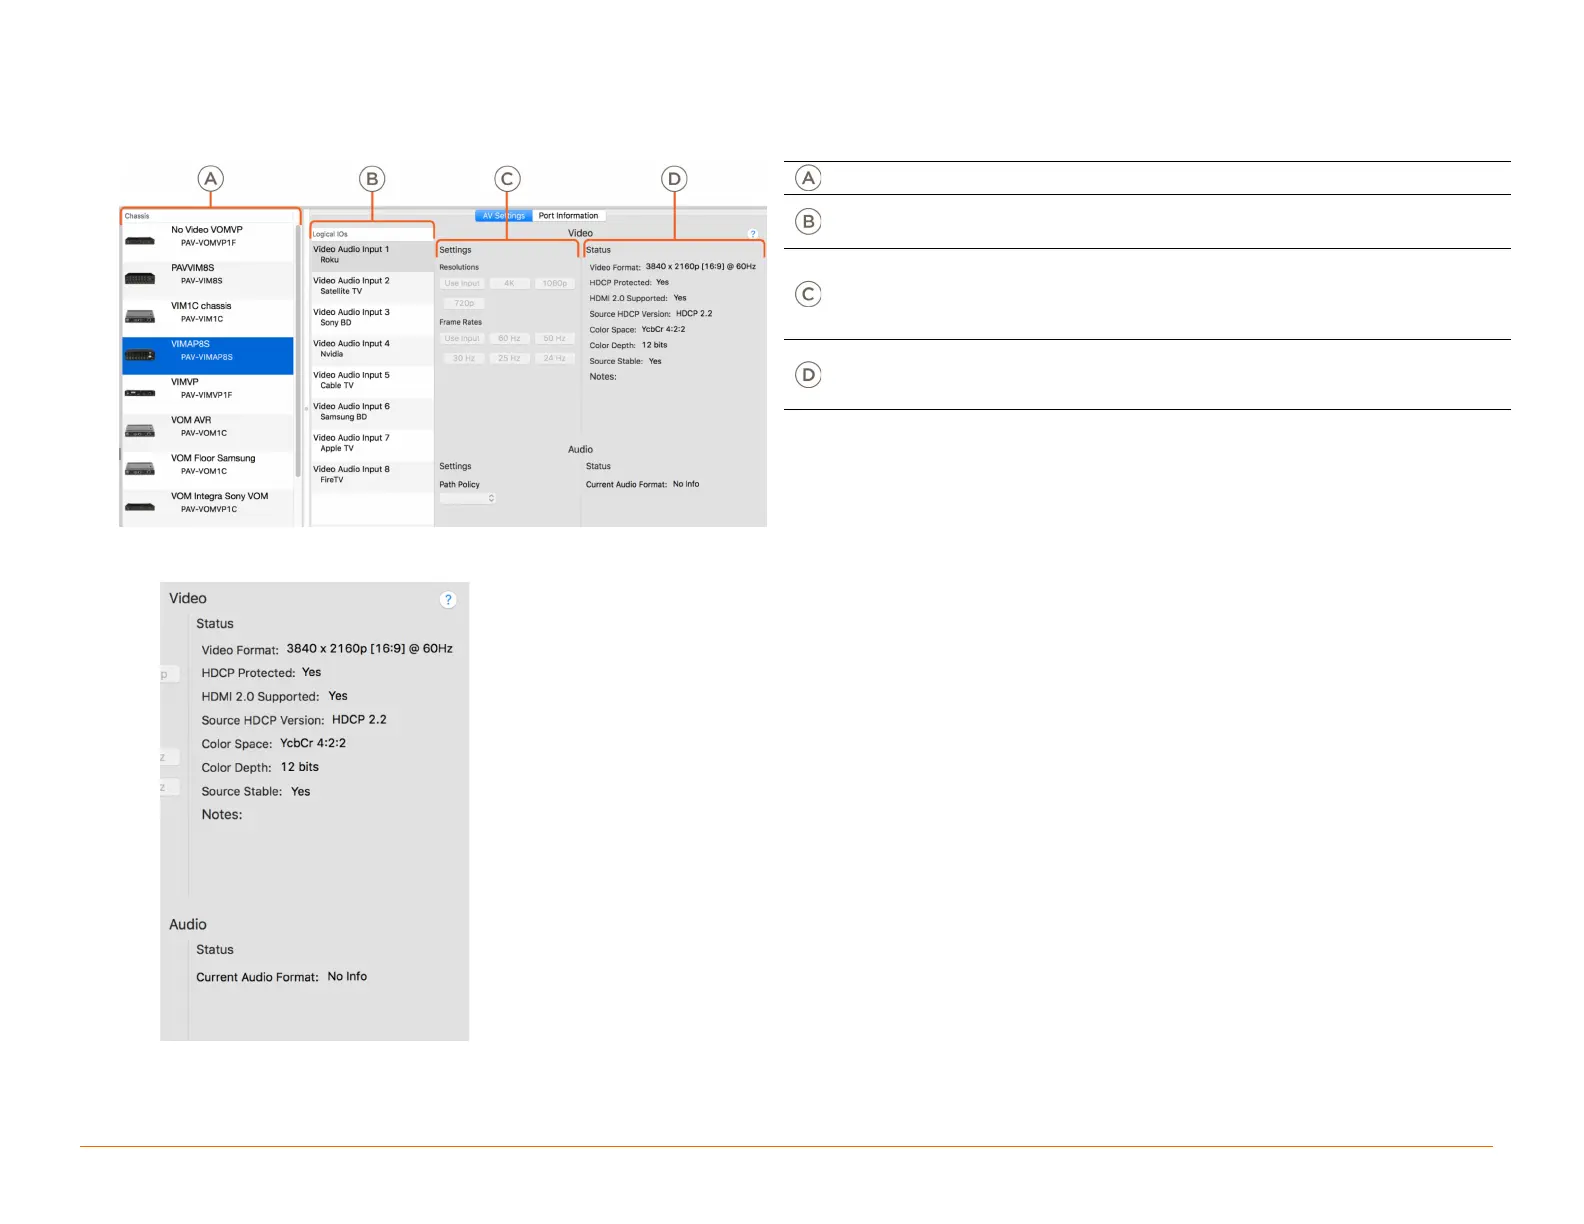This screenshot has height=1224, width=1584.
Task: Select Video Audio Input 5 Cable TV
Action: click(372, 380)
